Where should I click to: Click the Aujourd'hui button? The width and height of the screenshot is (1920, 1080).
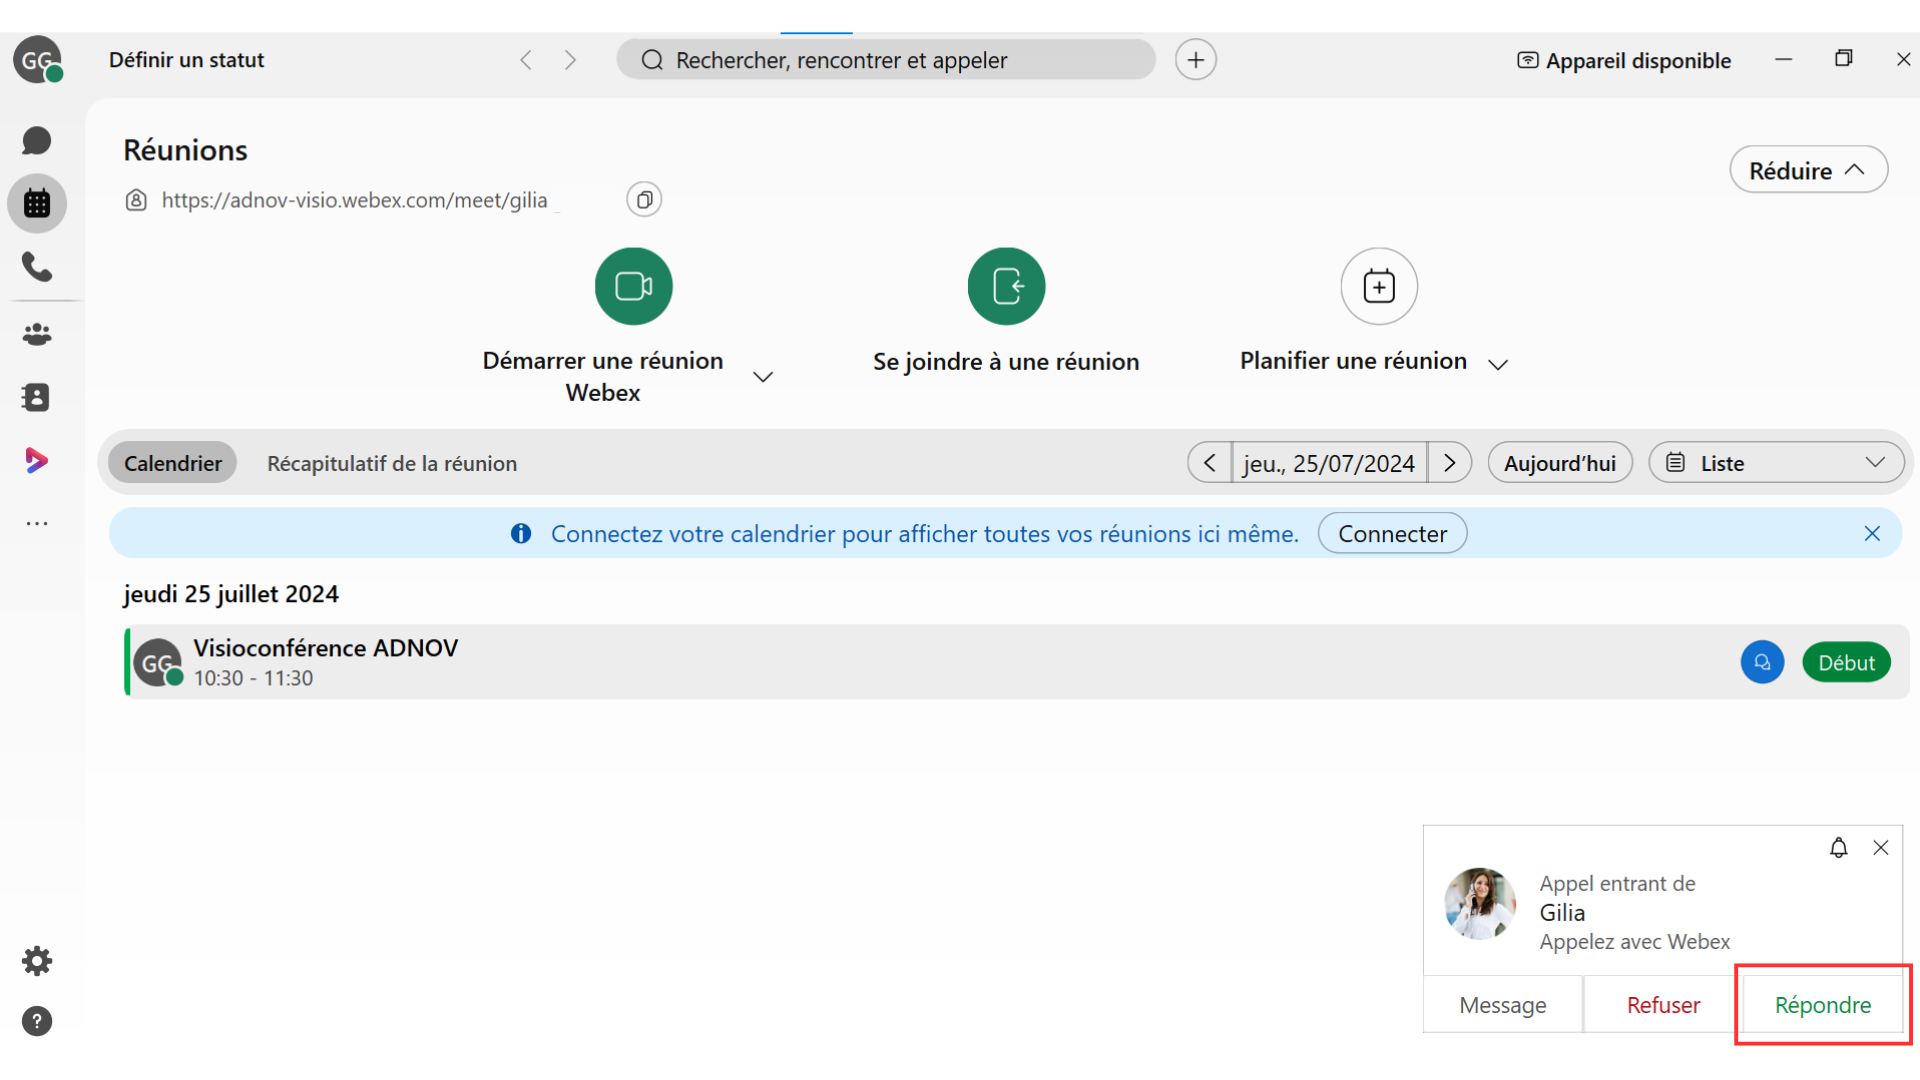[x=1560, y=463]
